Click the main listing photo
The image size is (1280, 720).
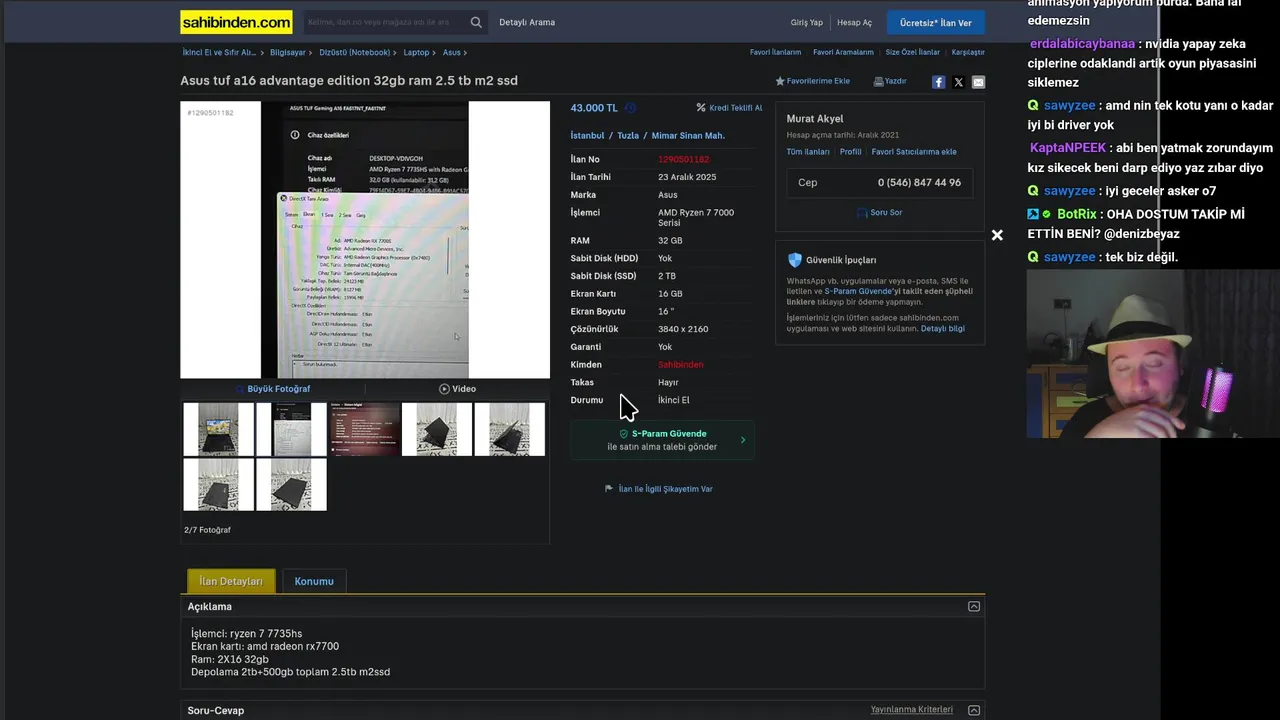pyautogui.click(x=365, y=240)
